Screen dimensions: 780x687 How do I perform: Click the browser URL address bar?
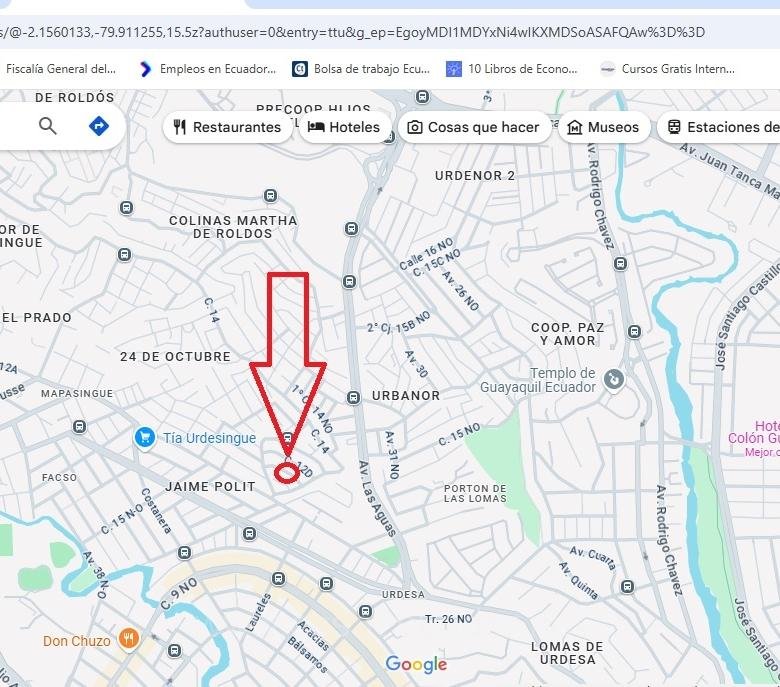point(390,32)
